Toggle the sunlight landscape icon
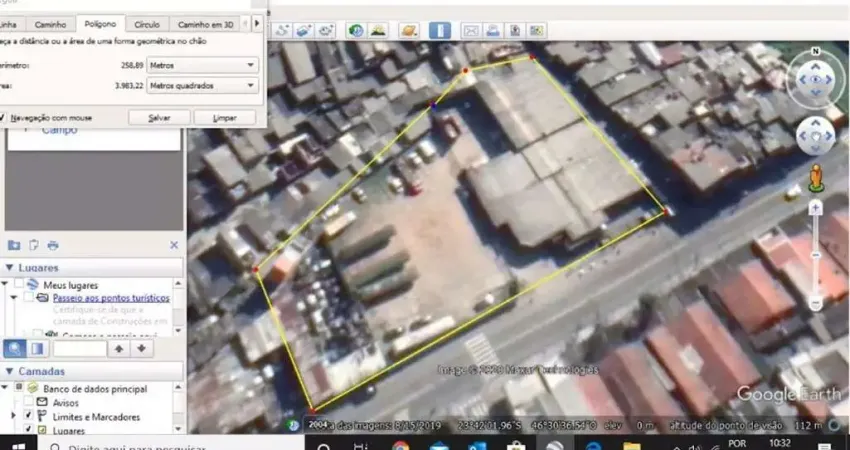 pos(378,30)
